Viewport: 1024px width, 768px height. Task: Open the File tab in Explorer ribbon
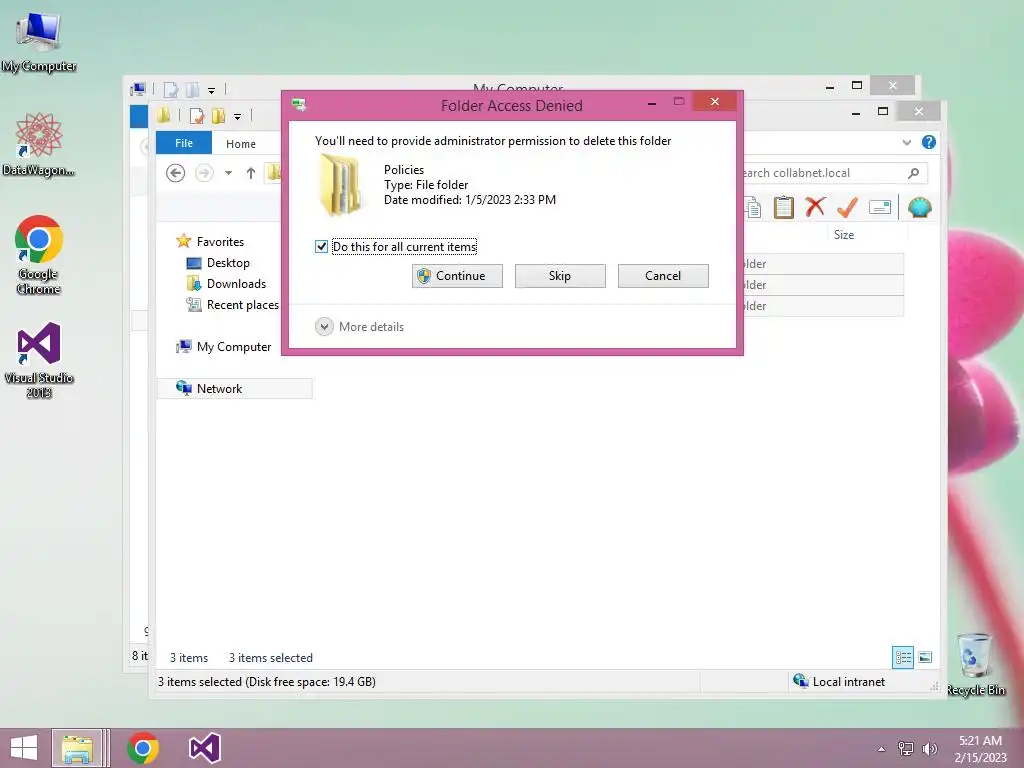click(184, 143)
